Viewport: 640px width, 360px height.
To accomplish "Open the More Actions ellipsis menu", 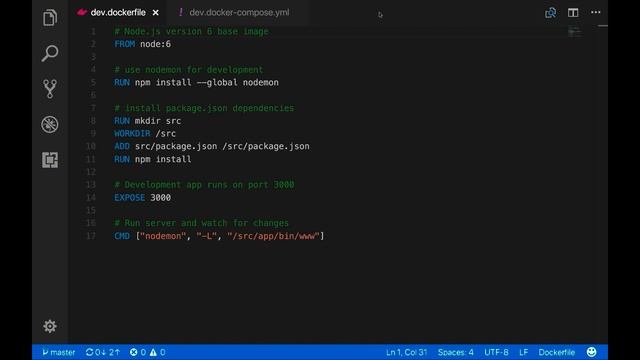I will tap(596, 12).
